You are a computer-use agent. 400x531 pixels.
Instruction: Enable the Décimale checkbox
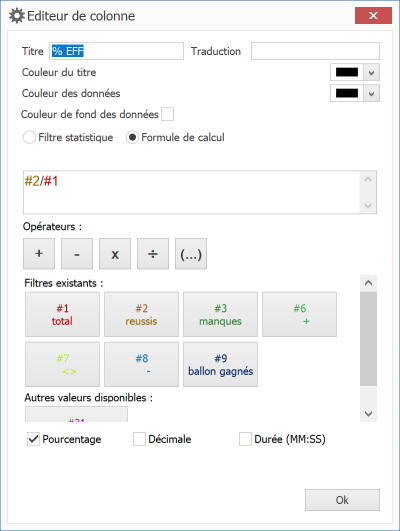139,439
